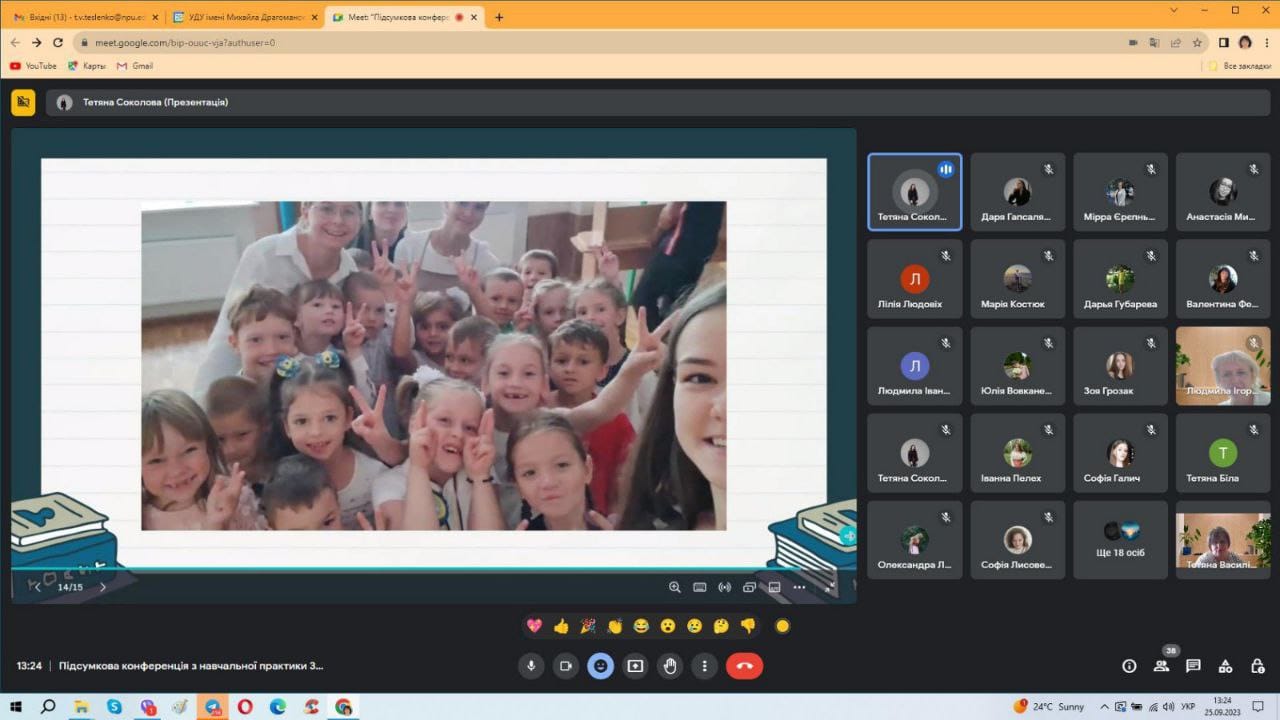Click the present screen button
This screenshot has width=1280, height=720.
coord(635,666)
